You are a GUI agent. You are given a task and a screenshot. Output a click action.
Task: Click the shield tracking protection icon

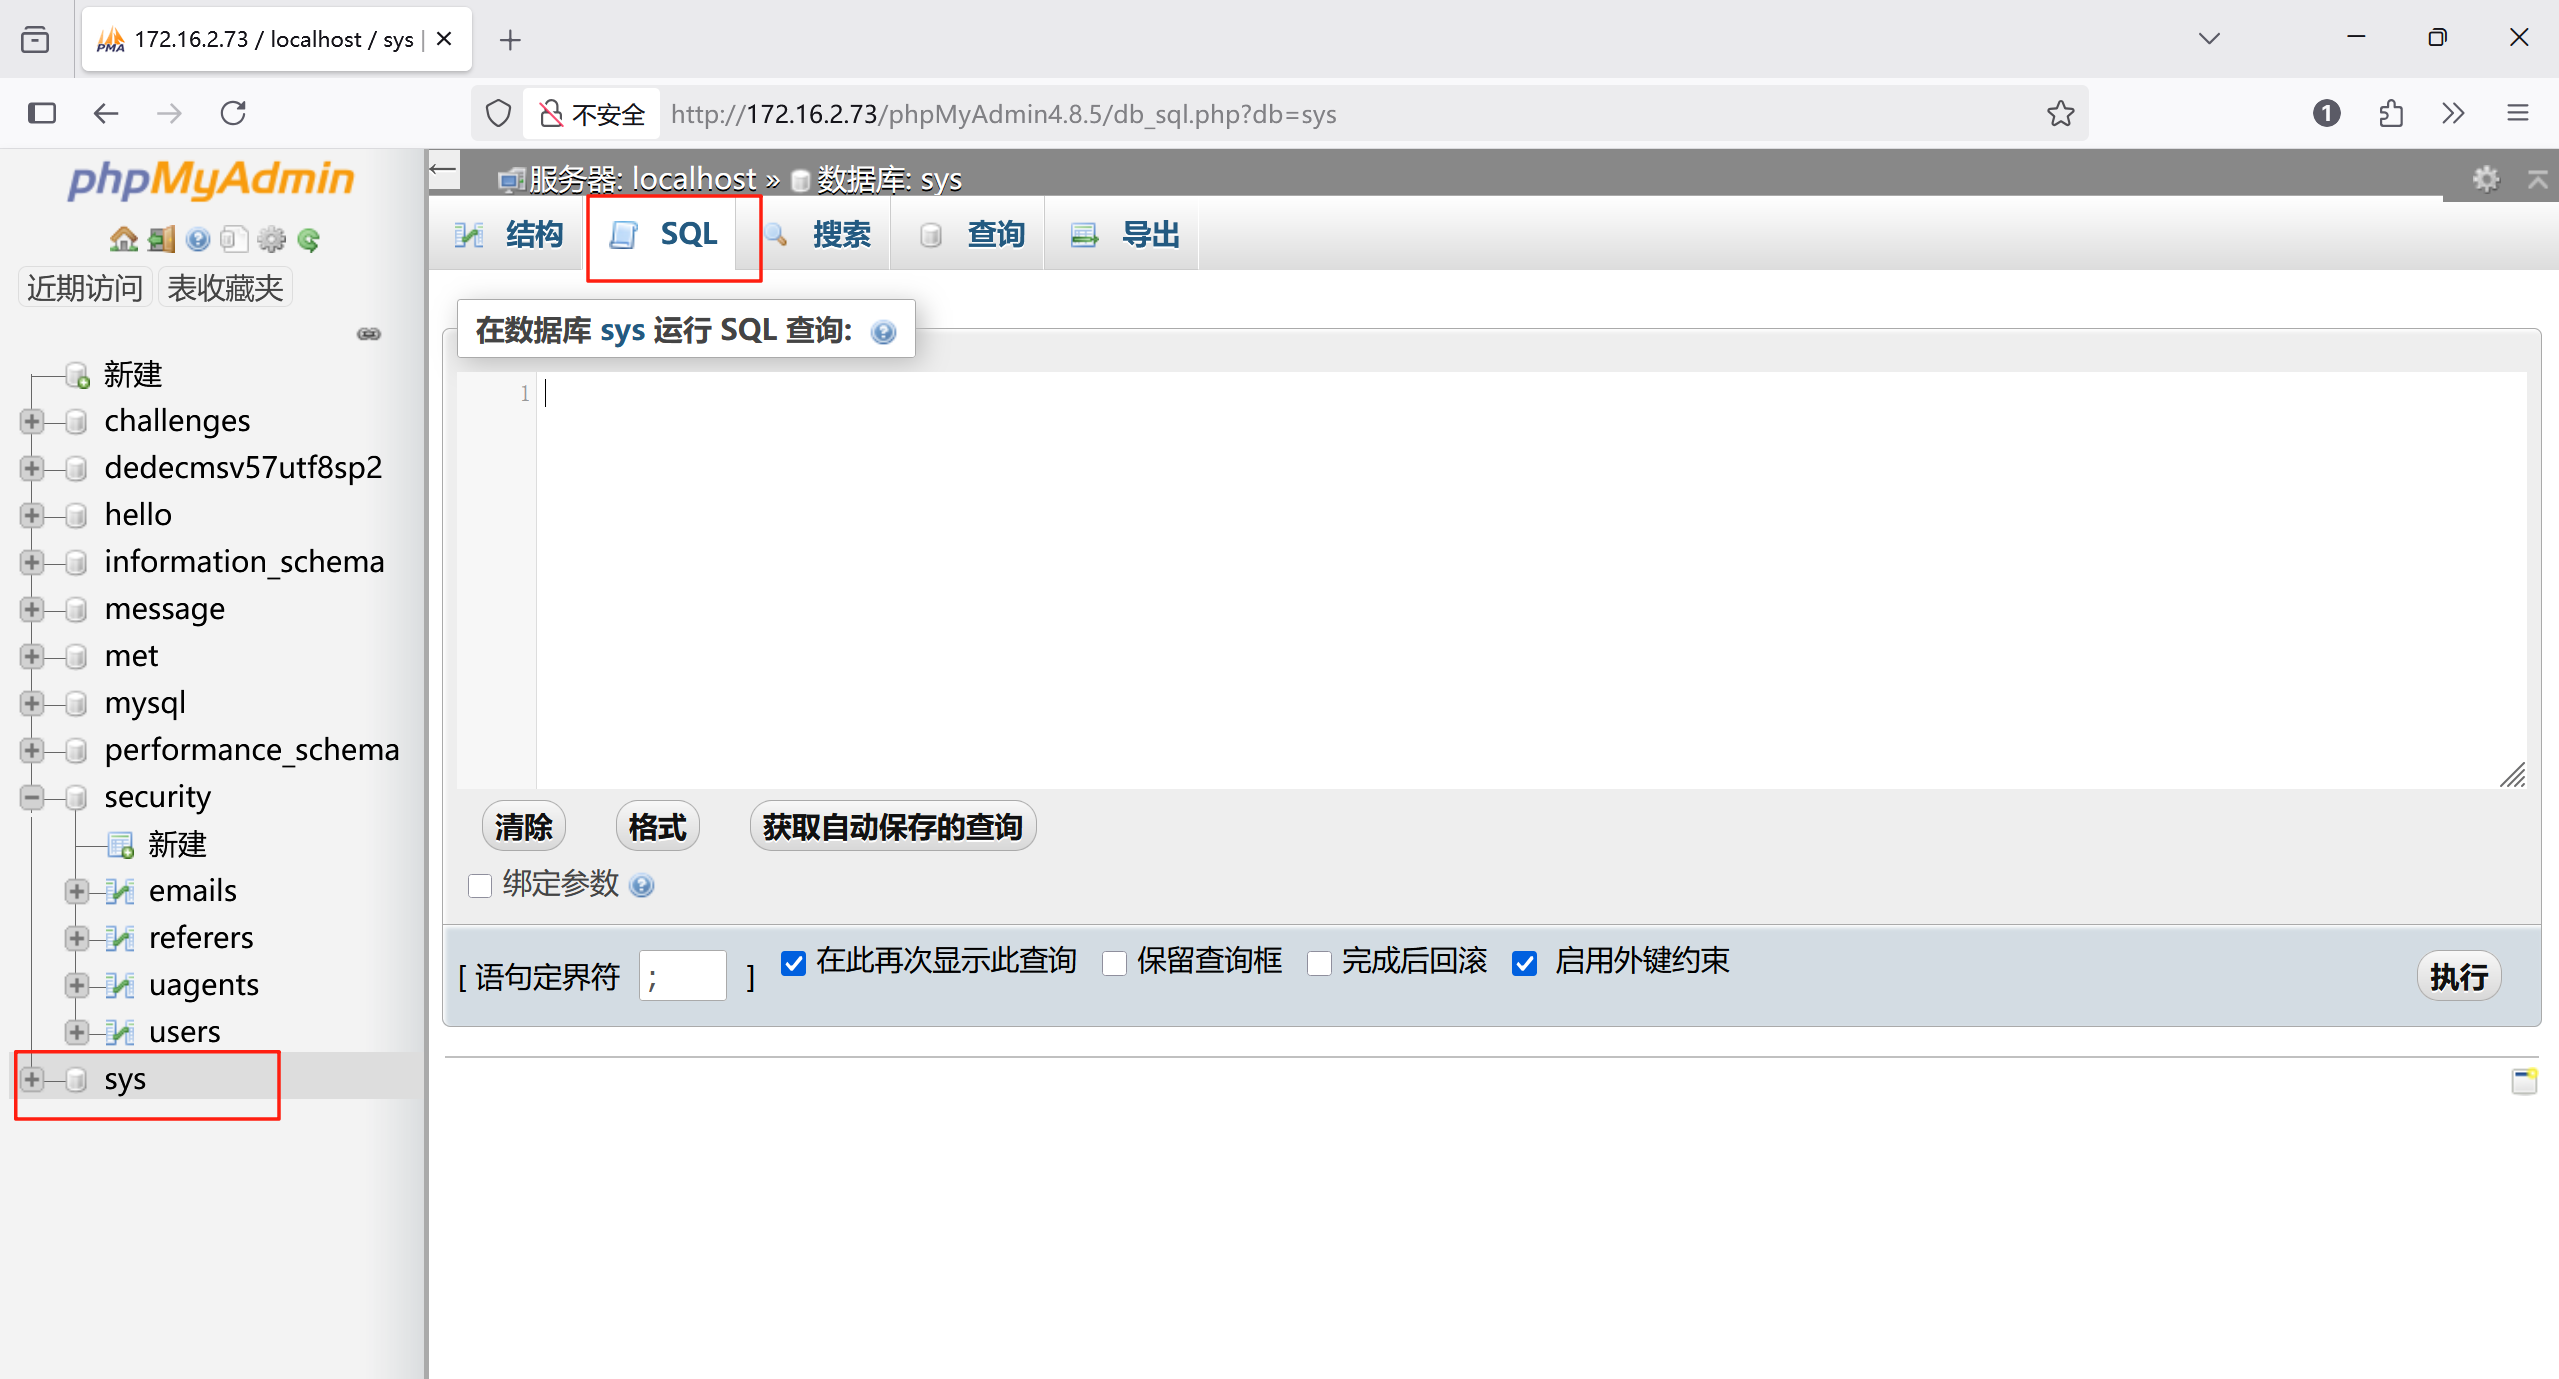tap(498, 114)
